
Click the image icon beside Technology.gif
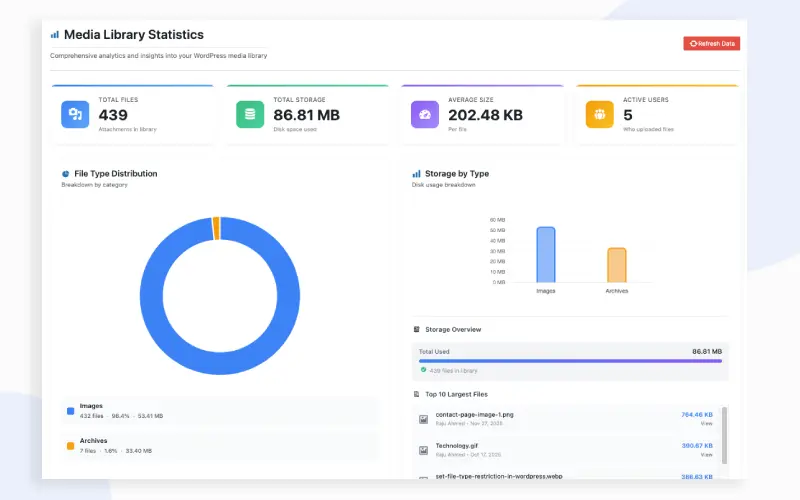[x=424, y=449]
